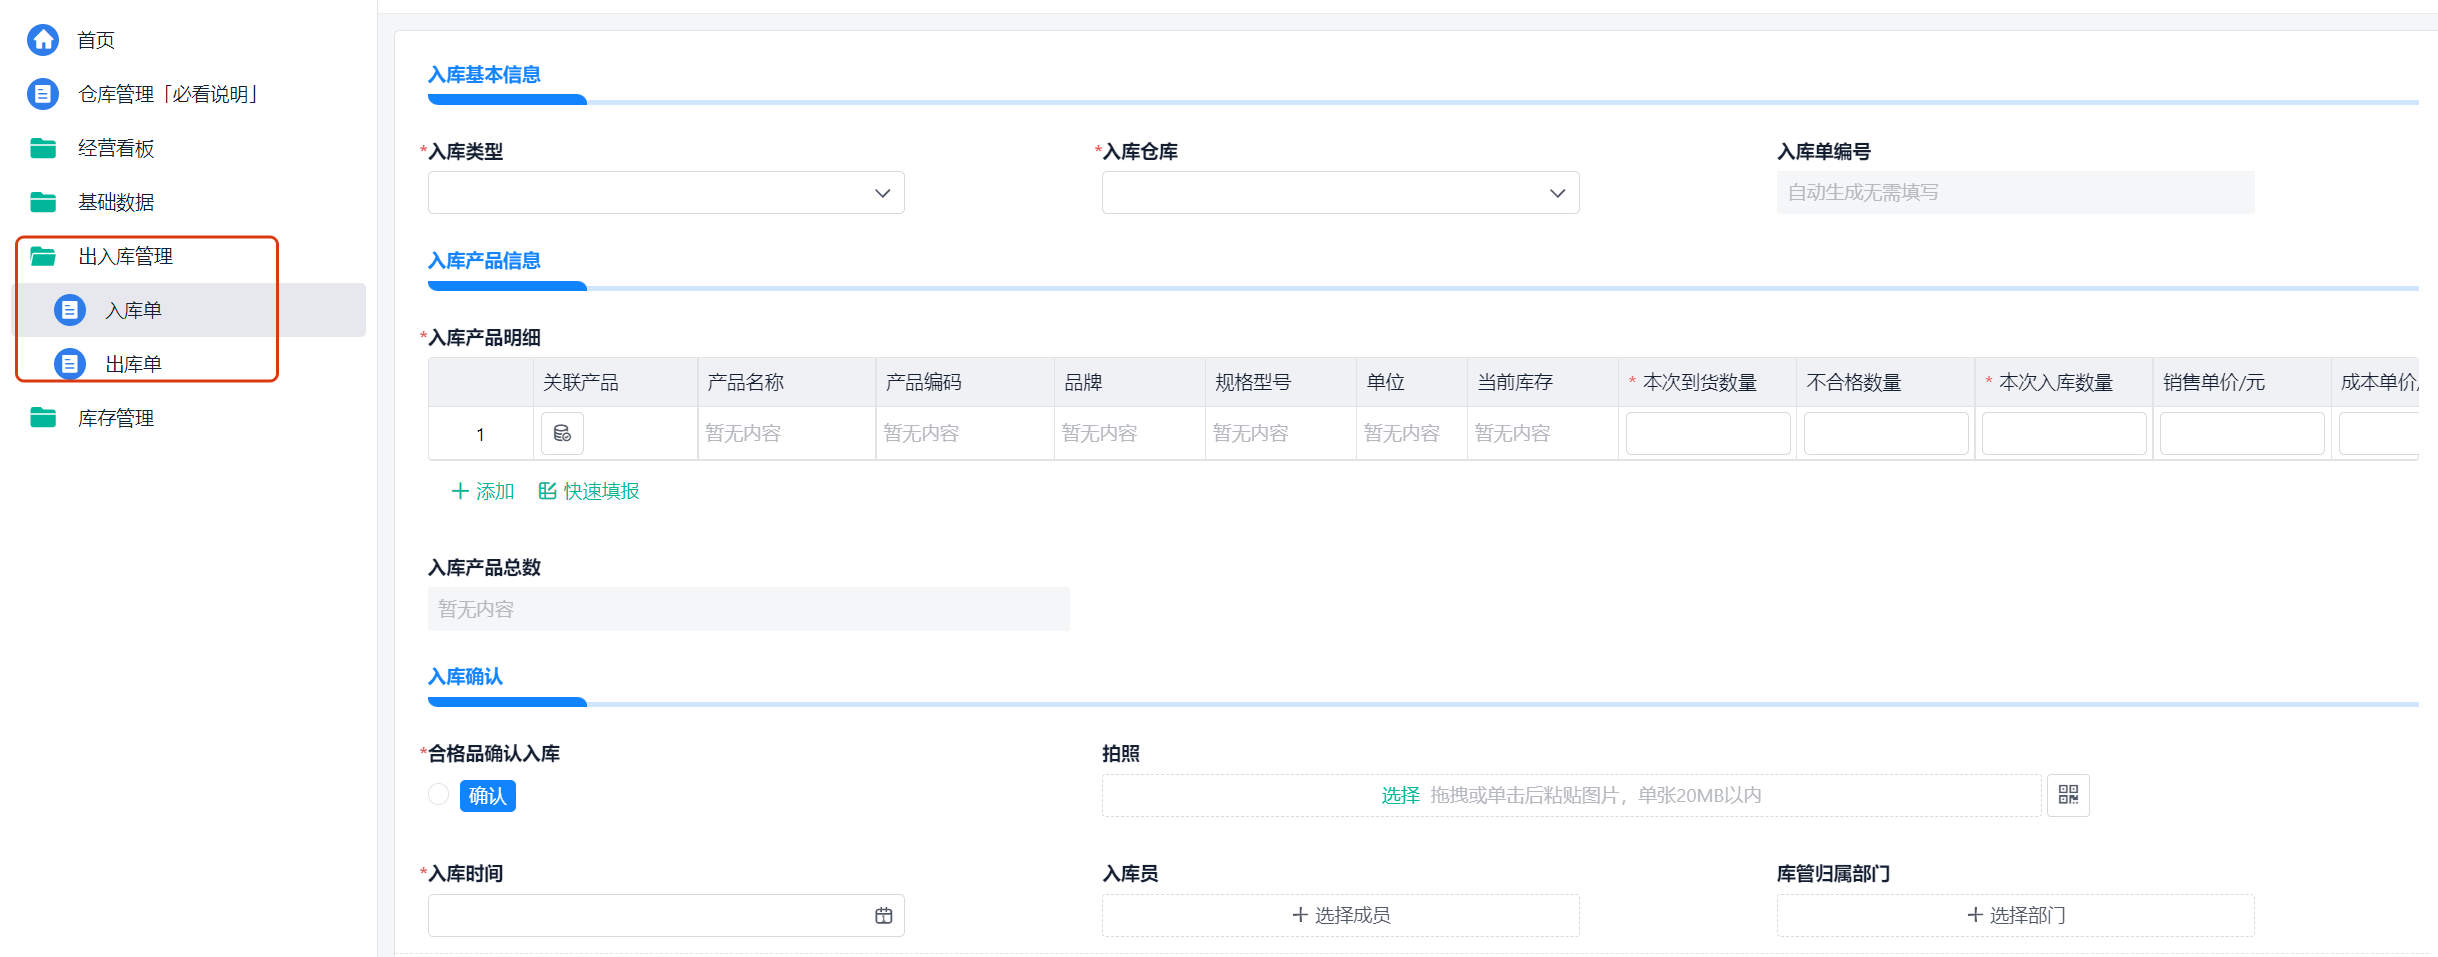Click the folder icon beside 基础数据
Viewport: 2438px width, 957px height.
click(x=43, y=202)
